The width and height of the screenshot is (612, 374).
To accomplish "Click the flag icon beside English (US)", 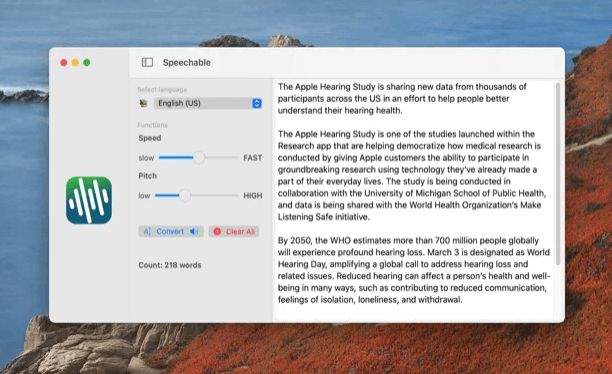I will coord(144,103).
